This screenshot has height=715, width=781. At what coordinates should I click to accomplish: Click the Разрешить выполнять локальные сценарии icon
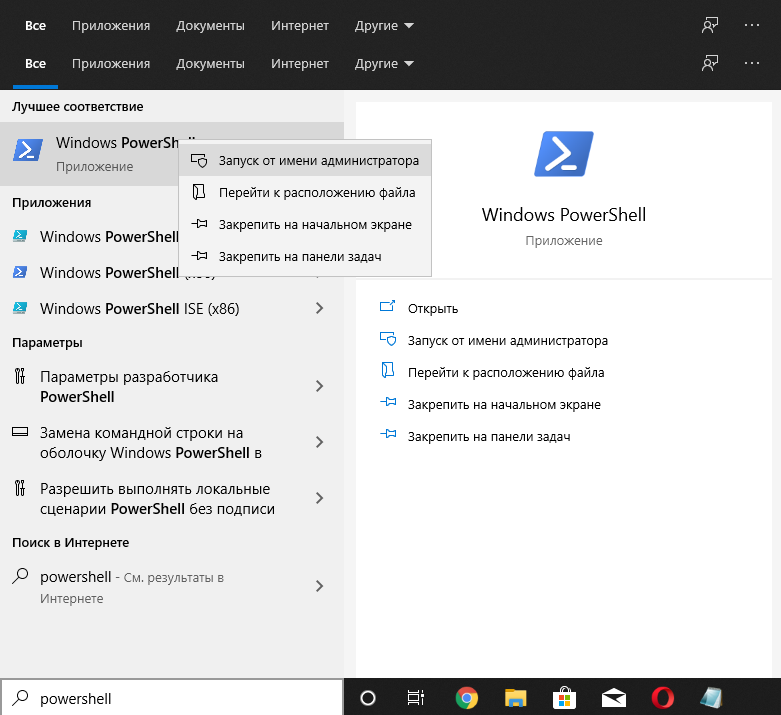coord(20,488)
